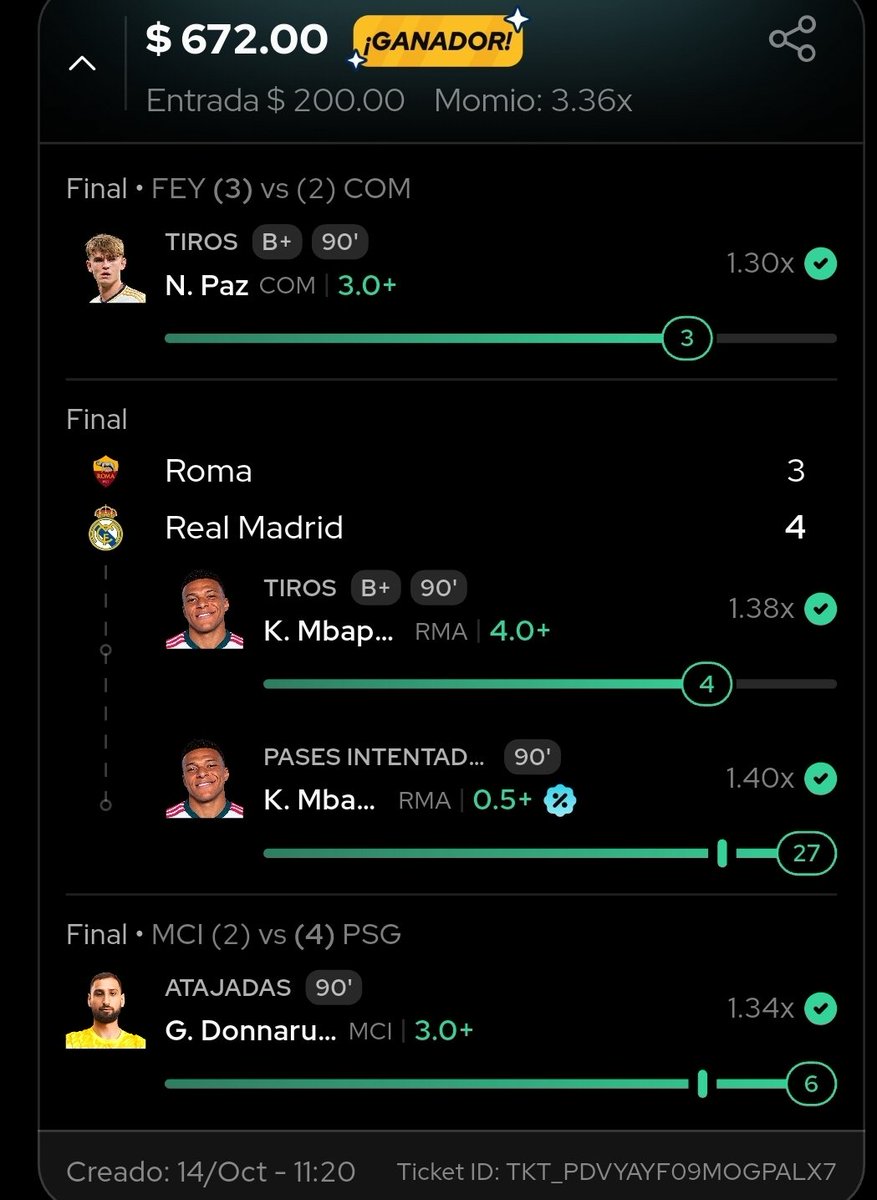Open the G. Donnarumma player photo

pyautogui.click(x=106, y=1011)
